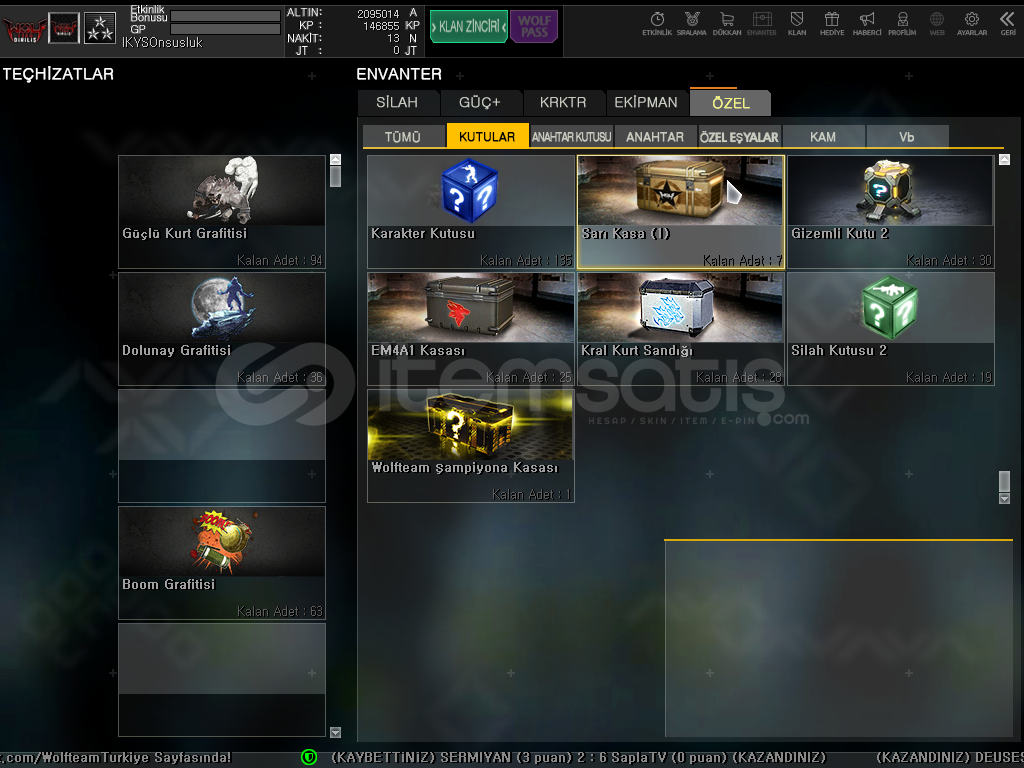Open the Profilim profile icon
This screenshot has height=768, width=1024.
[x=902, y=24]
